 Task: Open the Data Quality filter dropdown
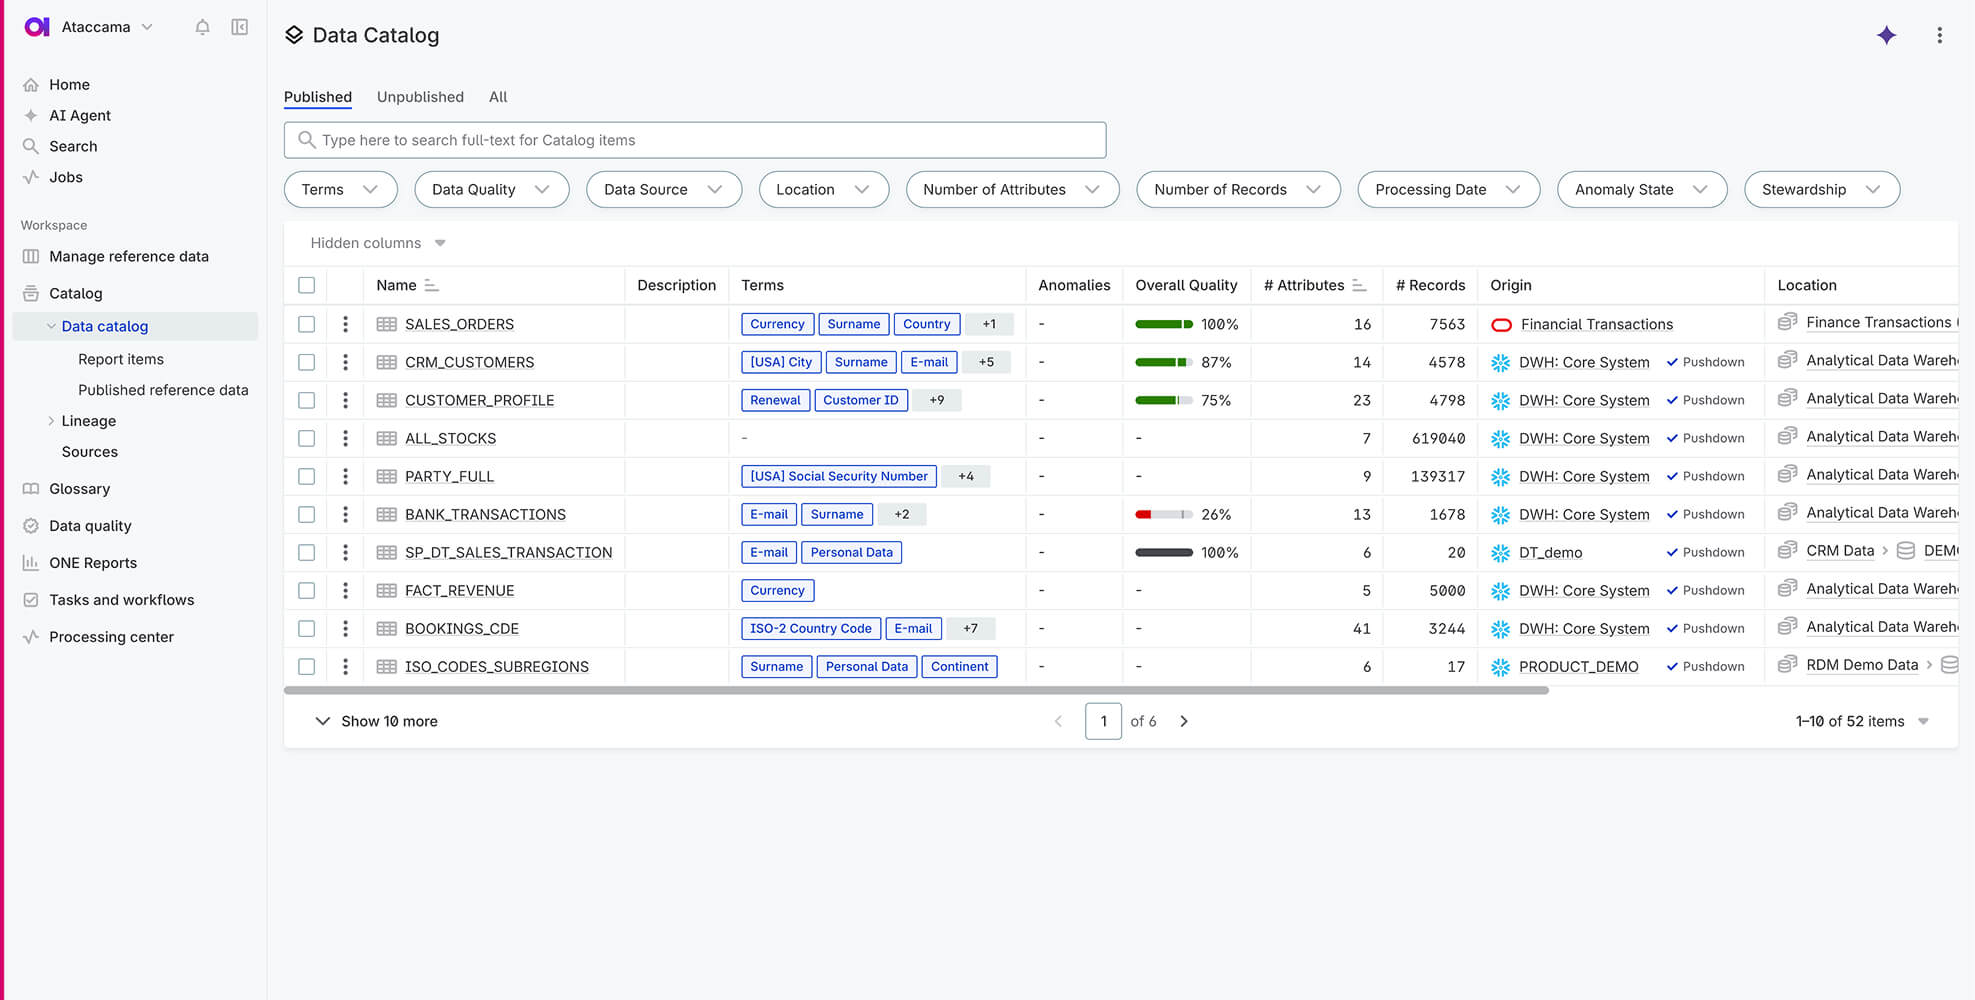click(x=490, y=189)
